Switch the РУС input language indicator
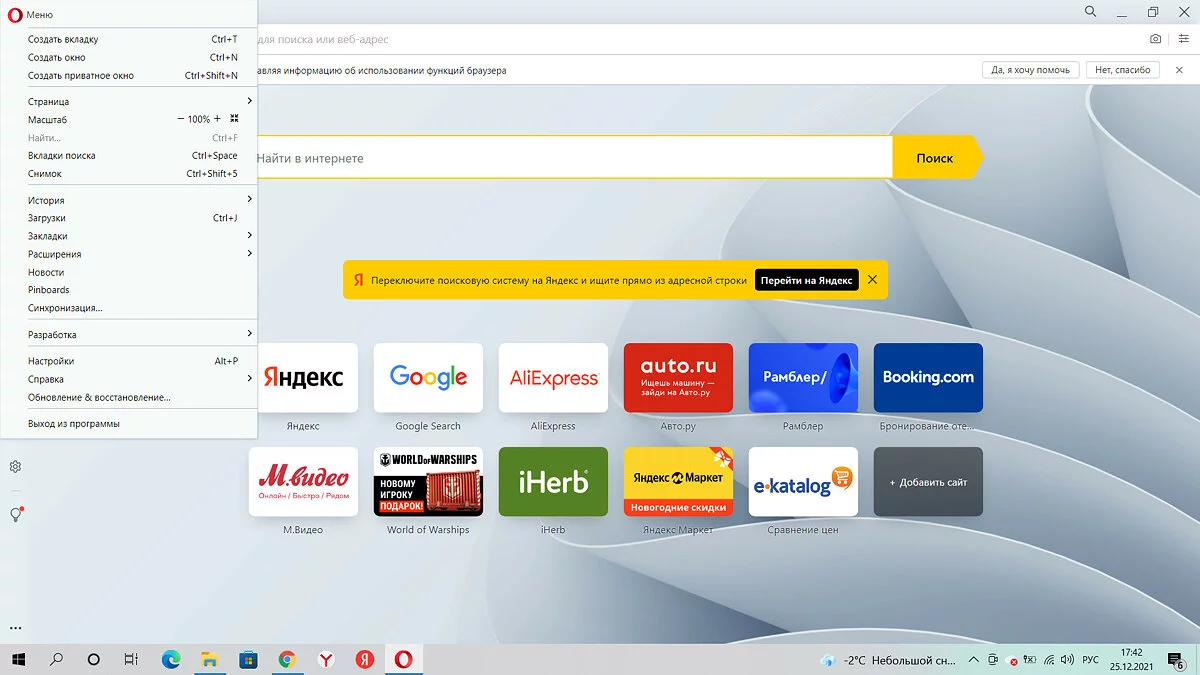This screenshot has height=675, width=1200. pyautogui.click(x=1091, y=660)
